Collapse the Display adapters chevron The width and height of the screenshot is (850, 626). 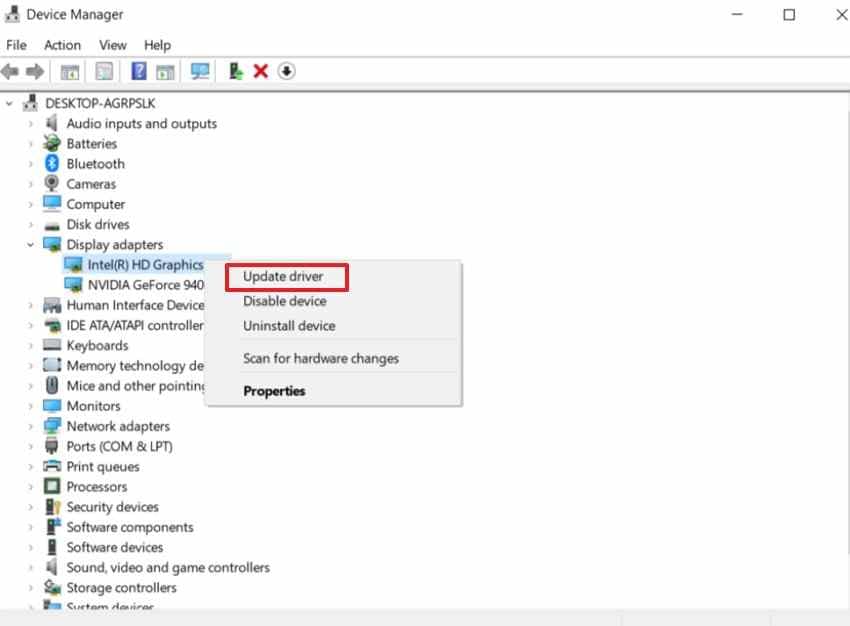tap(31, 244)
